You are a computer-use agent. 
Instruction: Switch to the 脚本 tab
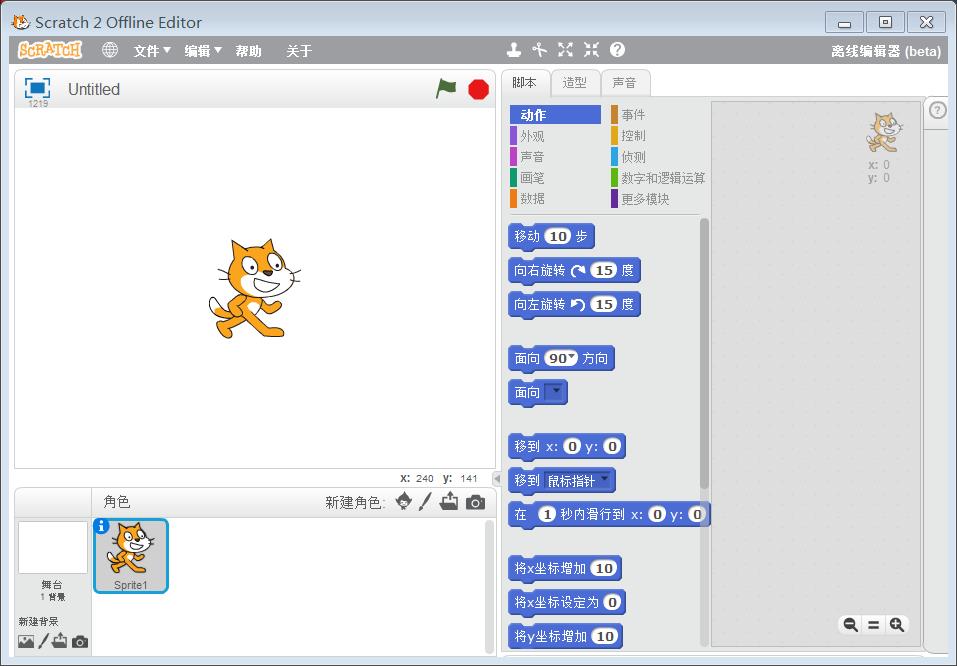coord(525,82)
